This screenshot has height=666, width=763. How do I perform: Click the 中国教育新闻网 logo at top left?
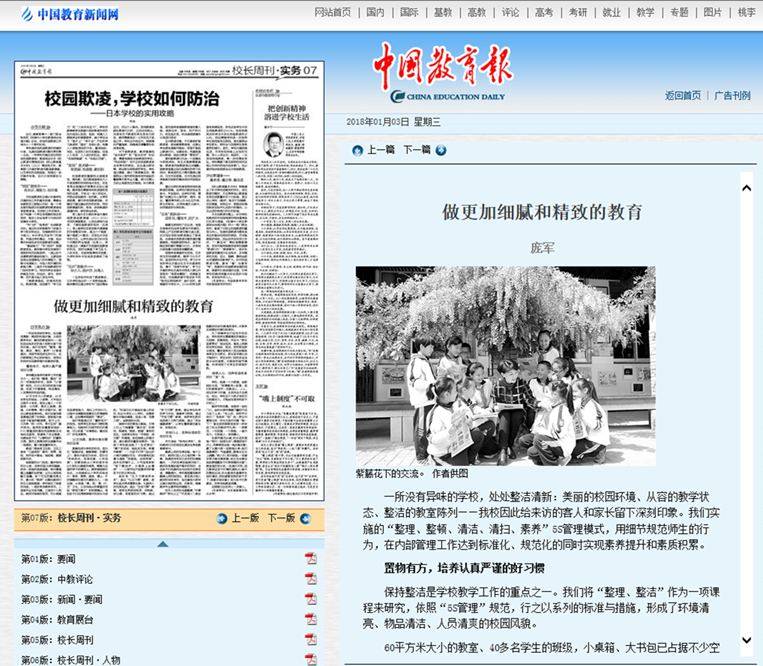click(x=70, y=14)
